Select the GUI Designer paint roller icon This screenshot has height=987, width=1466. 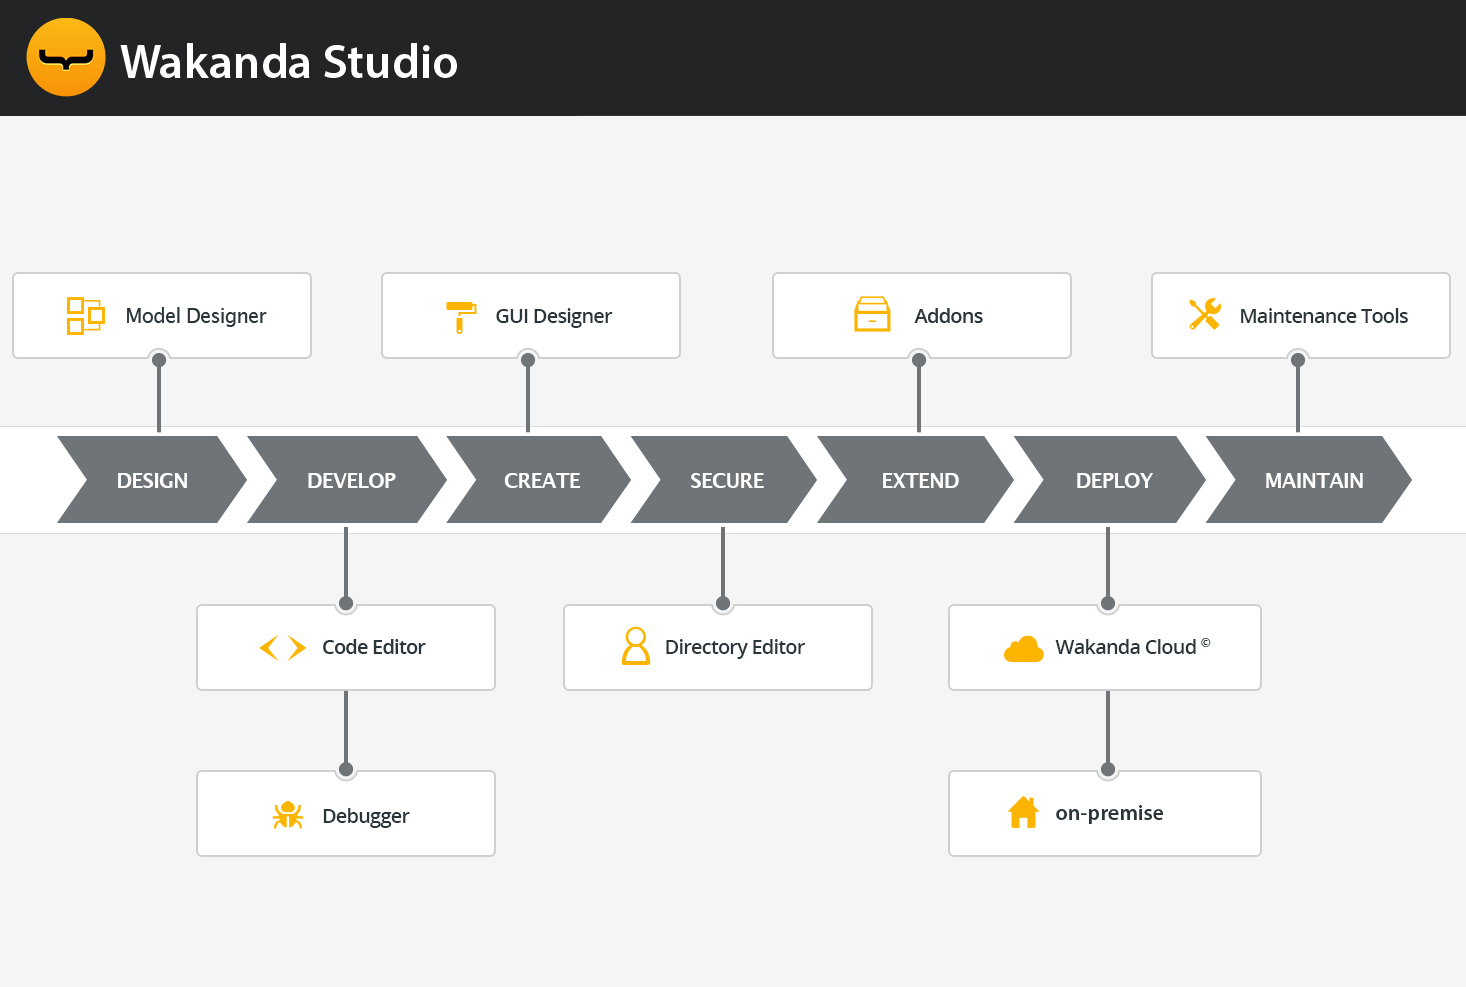tap(460, 315)
